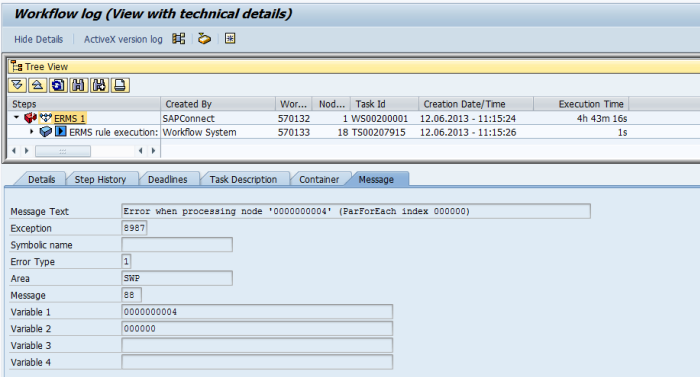Click horizontal scrollbar thumb under Steps
700x377 pixels.
point(63,151)
